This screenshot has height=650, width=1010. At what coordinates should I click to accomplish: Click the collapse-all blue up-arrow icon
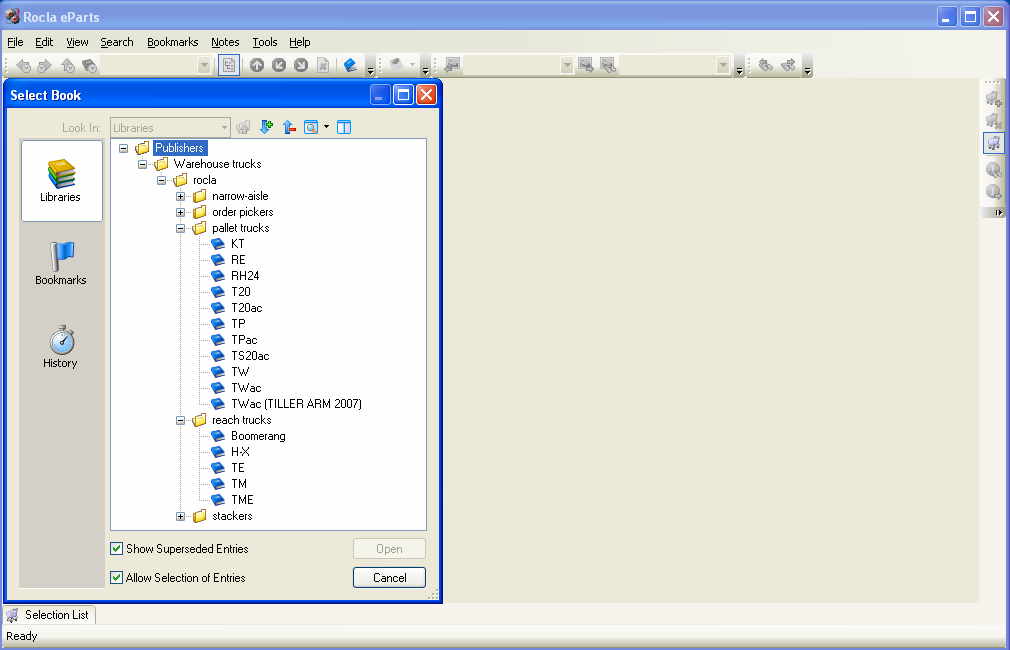(289, 127)
